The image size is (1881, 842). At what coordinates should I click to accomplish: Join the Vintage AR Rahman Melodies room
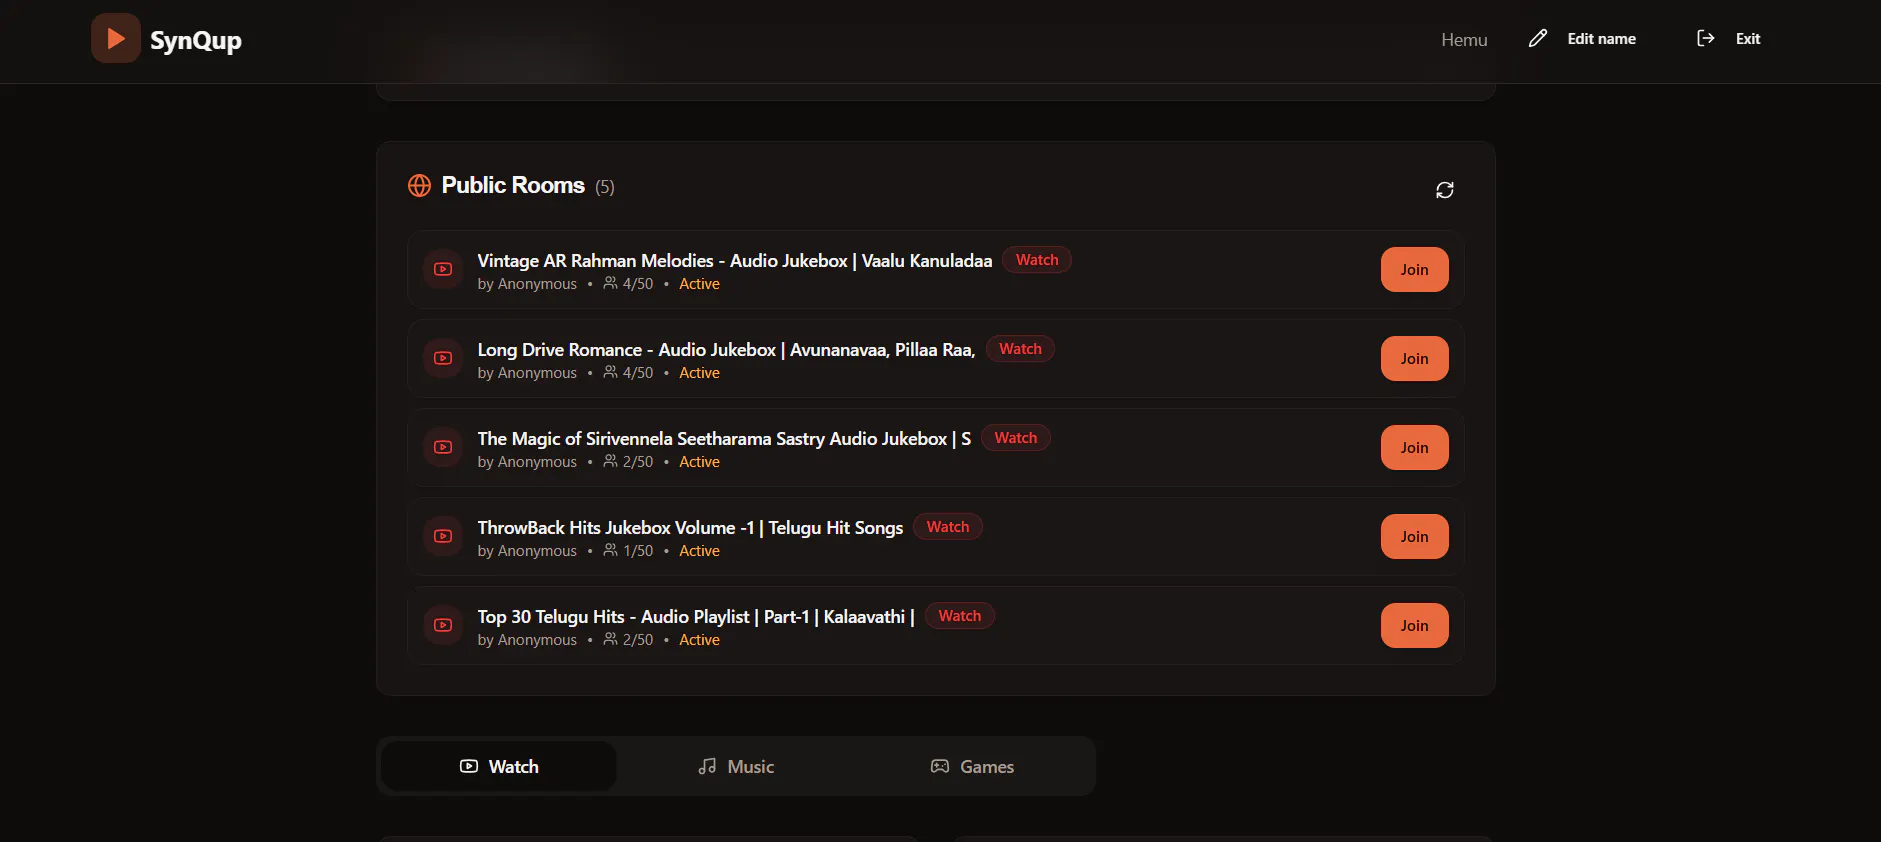(1414, 269)
